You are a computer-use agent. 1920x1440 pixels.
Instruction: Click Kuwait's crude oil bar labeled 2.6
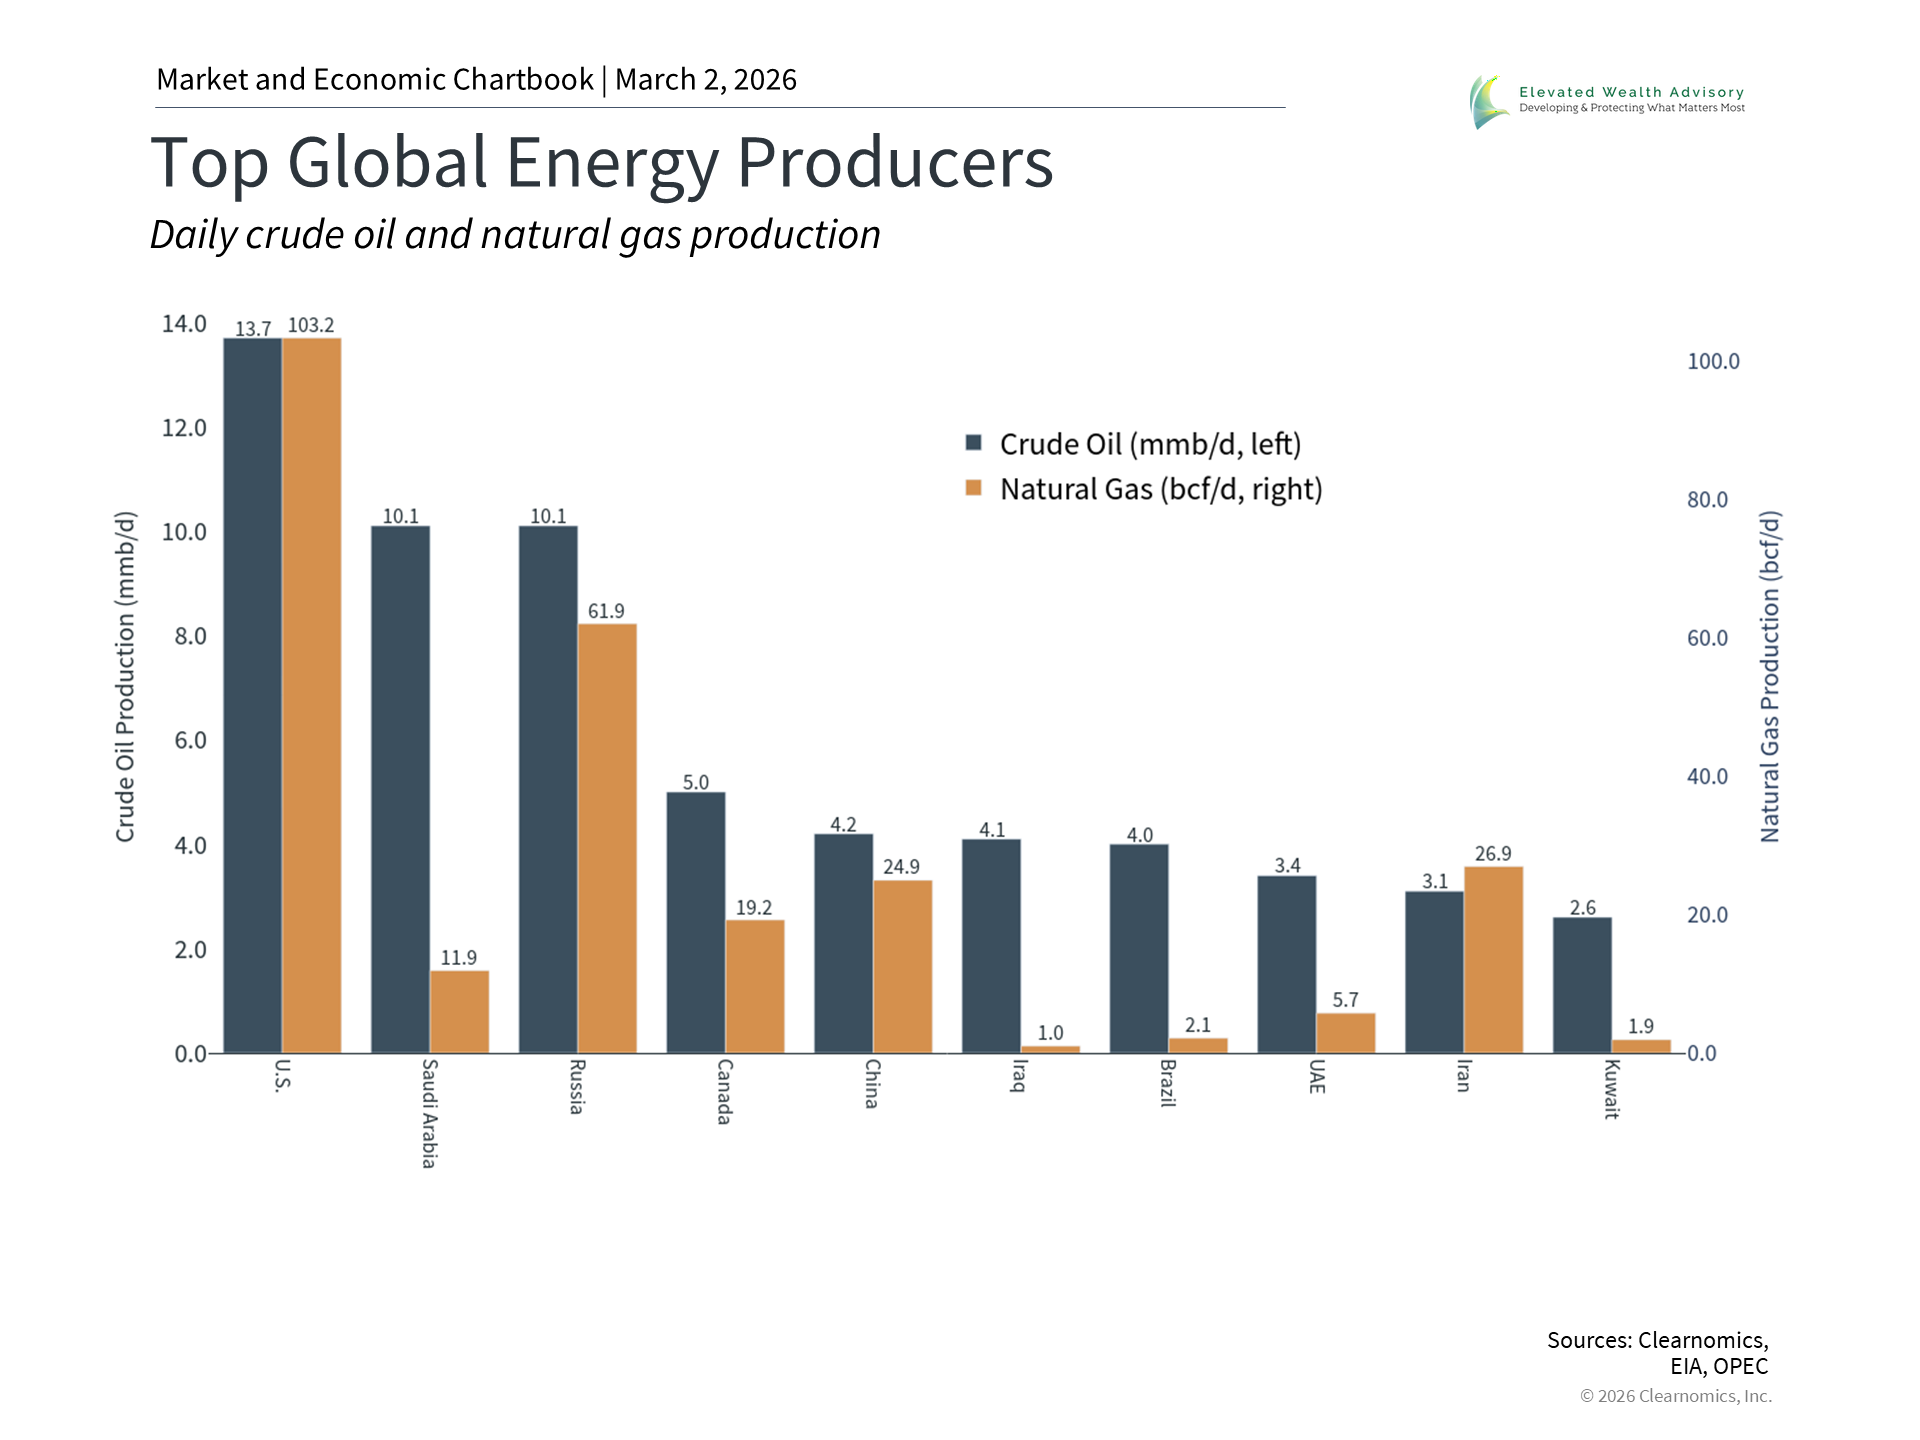click(1582, 985)
